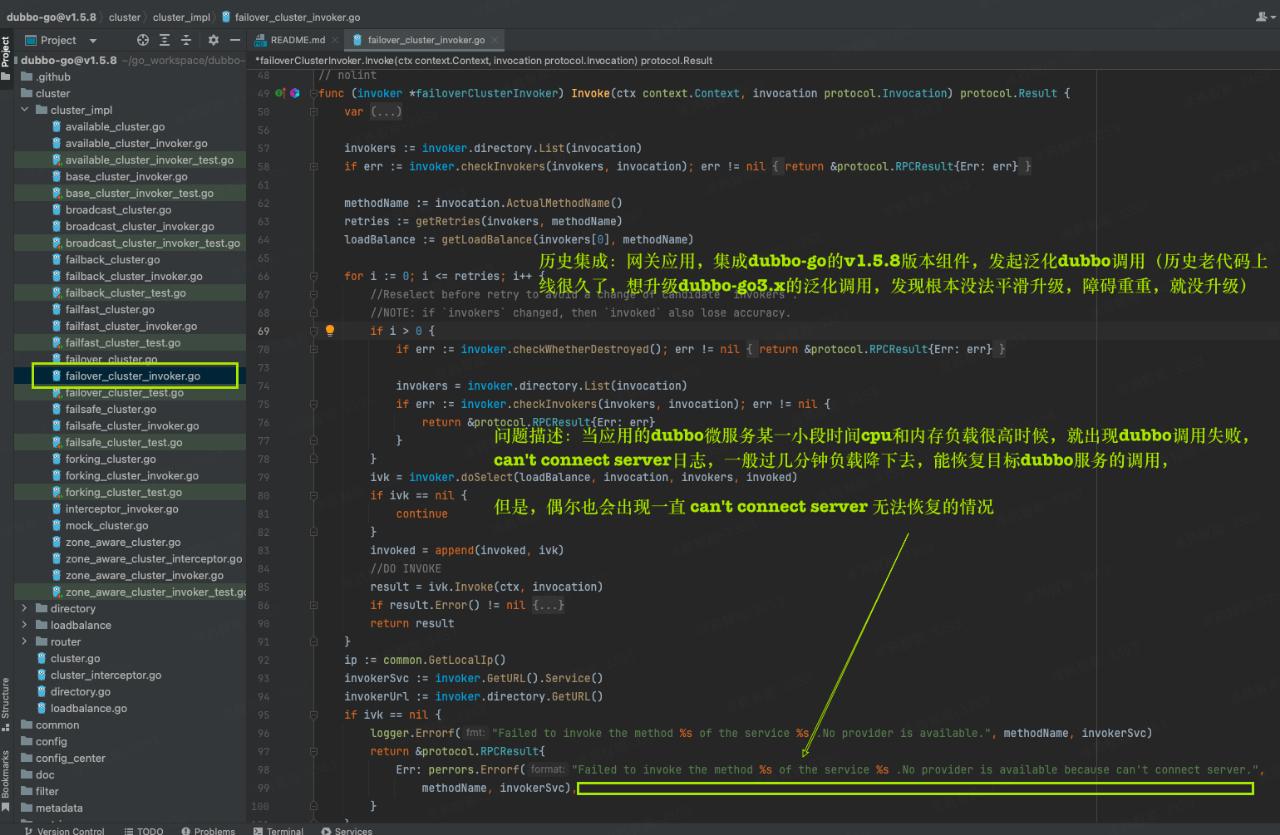Viewport: 1280px width, 835px height.
Task: Click cluster_impl in the navigation bar breadcrumb
Action: [x=182, y=17]
